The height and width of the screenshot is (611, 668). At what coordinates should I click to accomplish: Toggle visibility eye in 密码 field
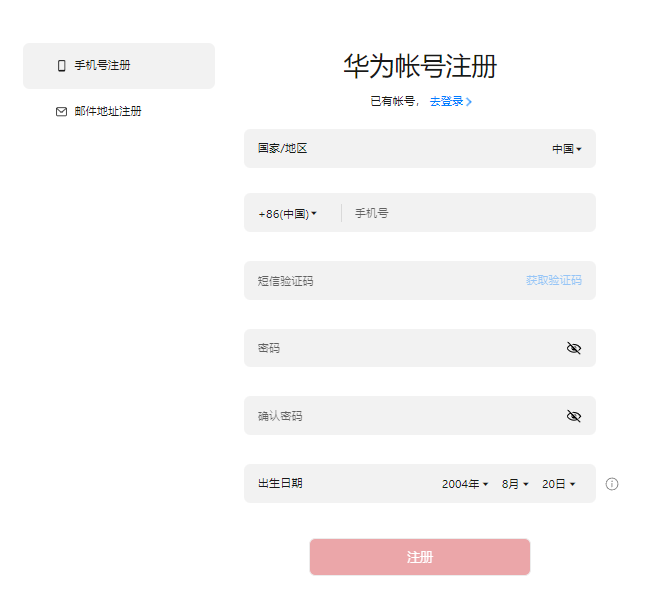point(574,348)
